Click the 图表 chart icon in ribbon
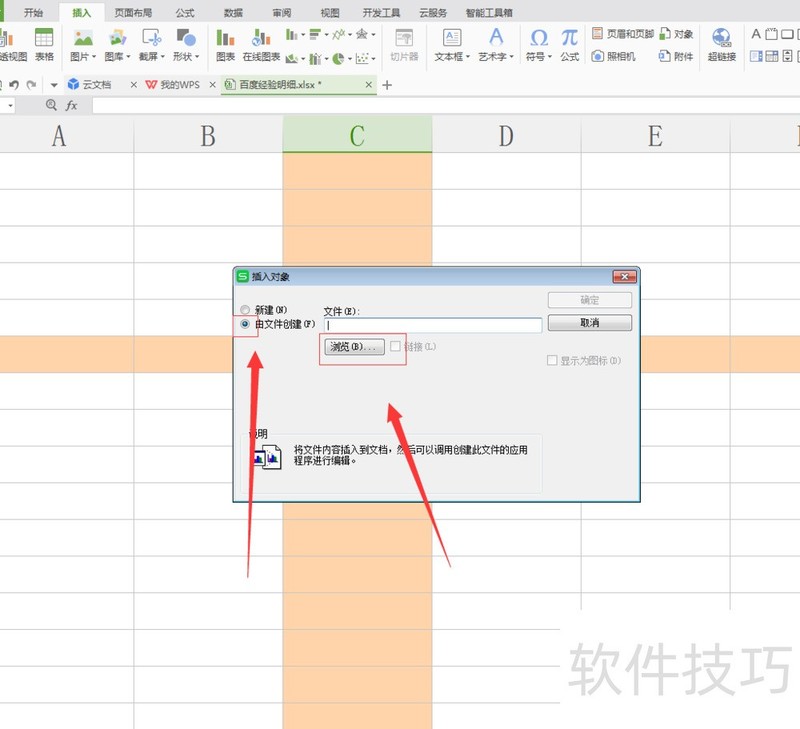The width and height of the screenshot is (800, 729). tap(225, 44)
